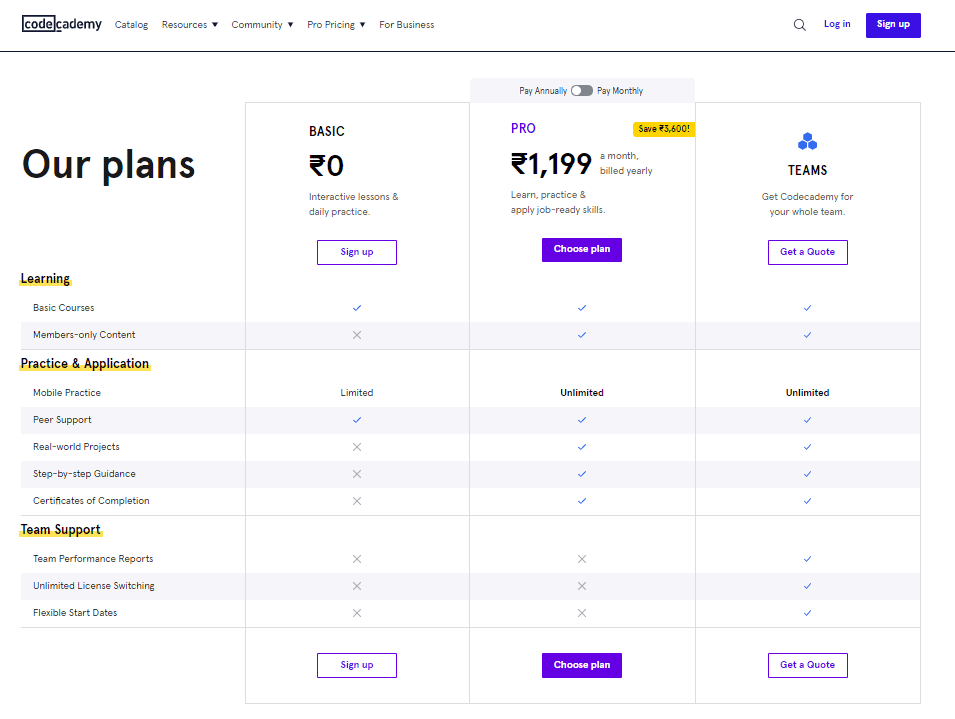Click Basic X mark for Members-only Content
955x719 pixels.
357,335
